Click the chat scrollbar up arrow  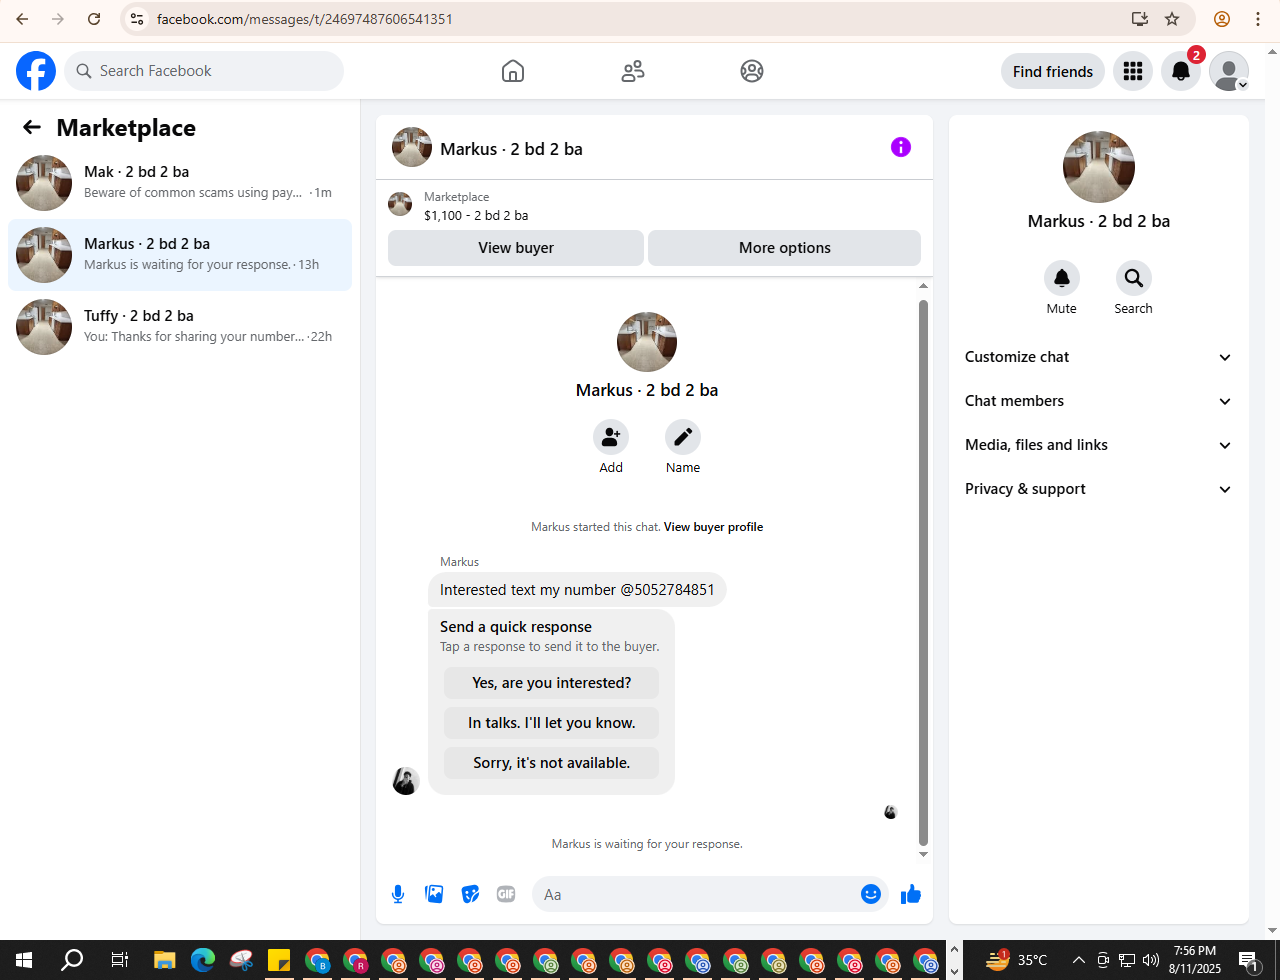[923, 287]
